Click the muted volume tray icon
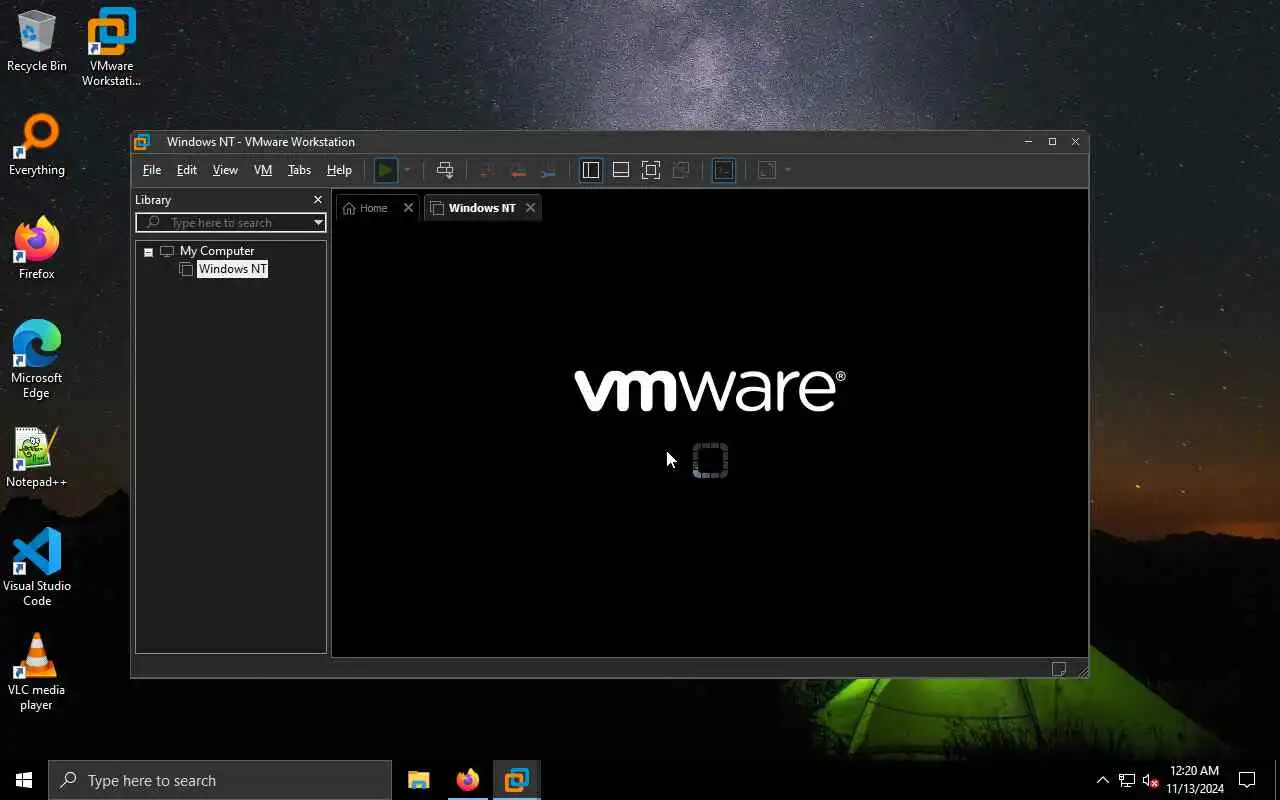The height and width of the screenshot is (800, 1280). coord(1150,780)
